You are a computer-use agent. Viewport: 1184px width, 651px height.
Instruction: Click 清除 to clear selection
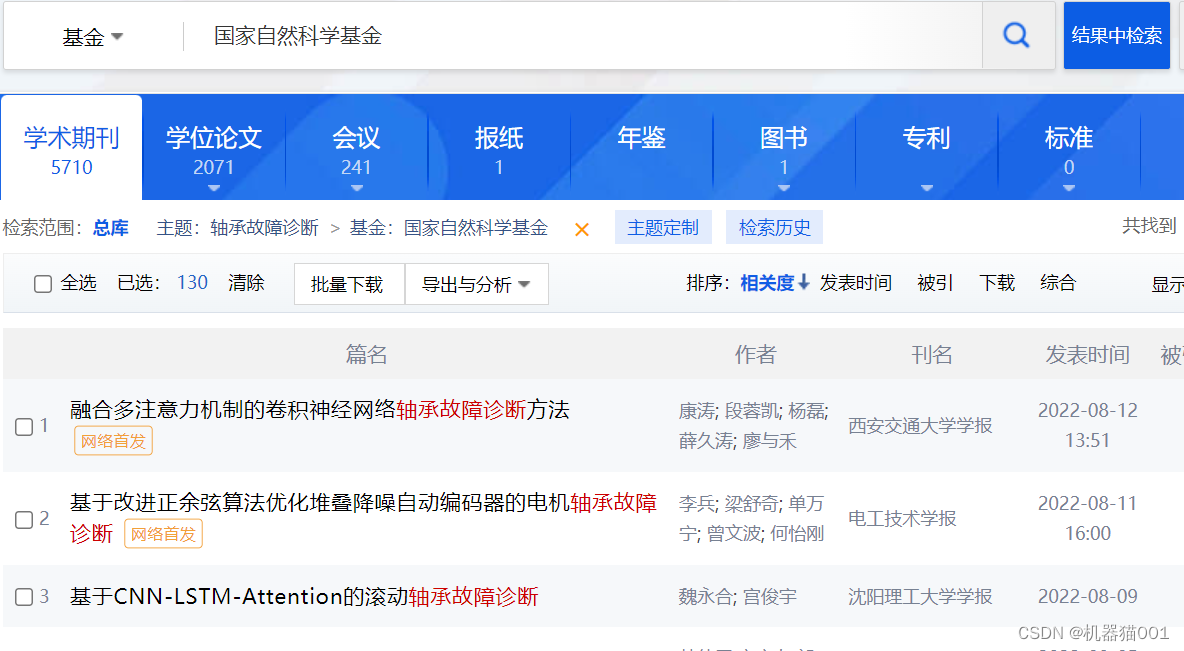coord(246,283)
